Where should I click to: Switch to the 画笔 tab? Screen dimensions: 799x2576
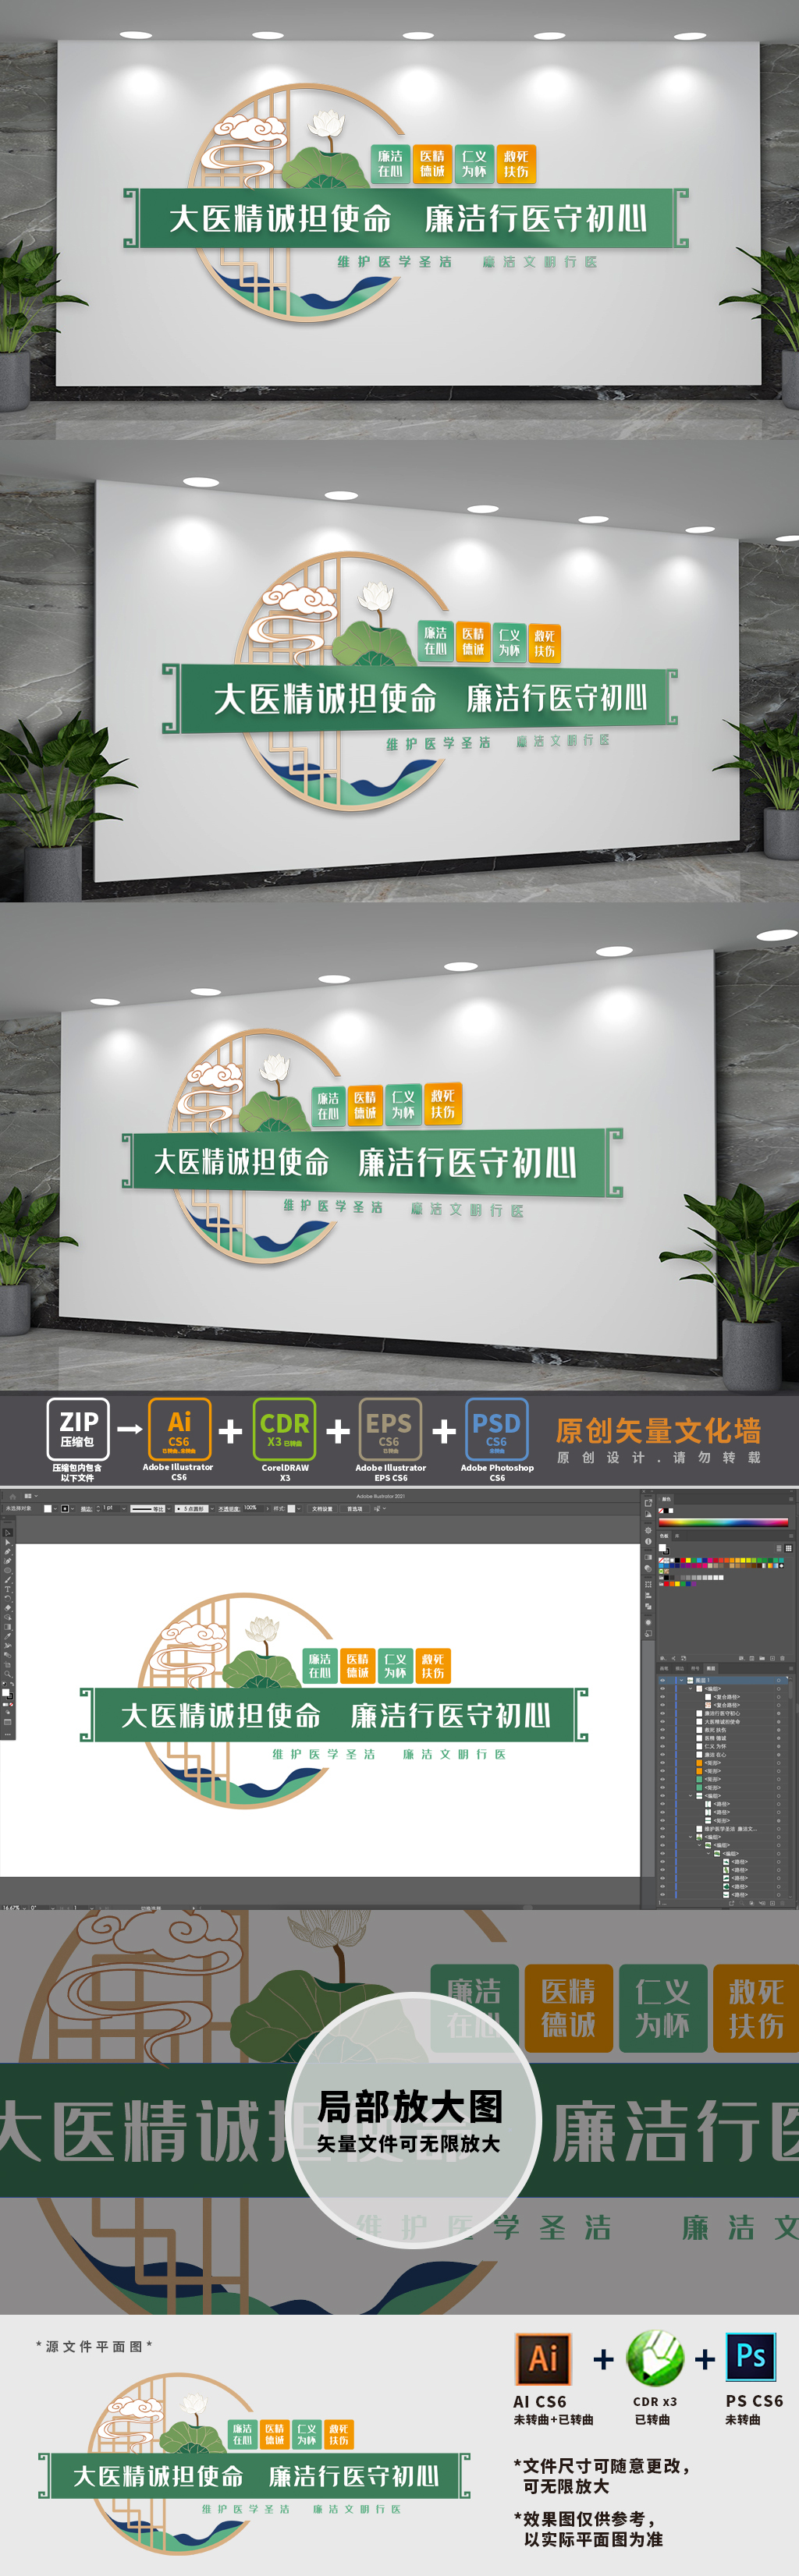(x=664, y=1669)
